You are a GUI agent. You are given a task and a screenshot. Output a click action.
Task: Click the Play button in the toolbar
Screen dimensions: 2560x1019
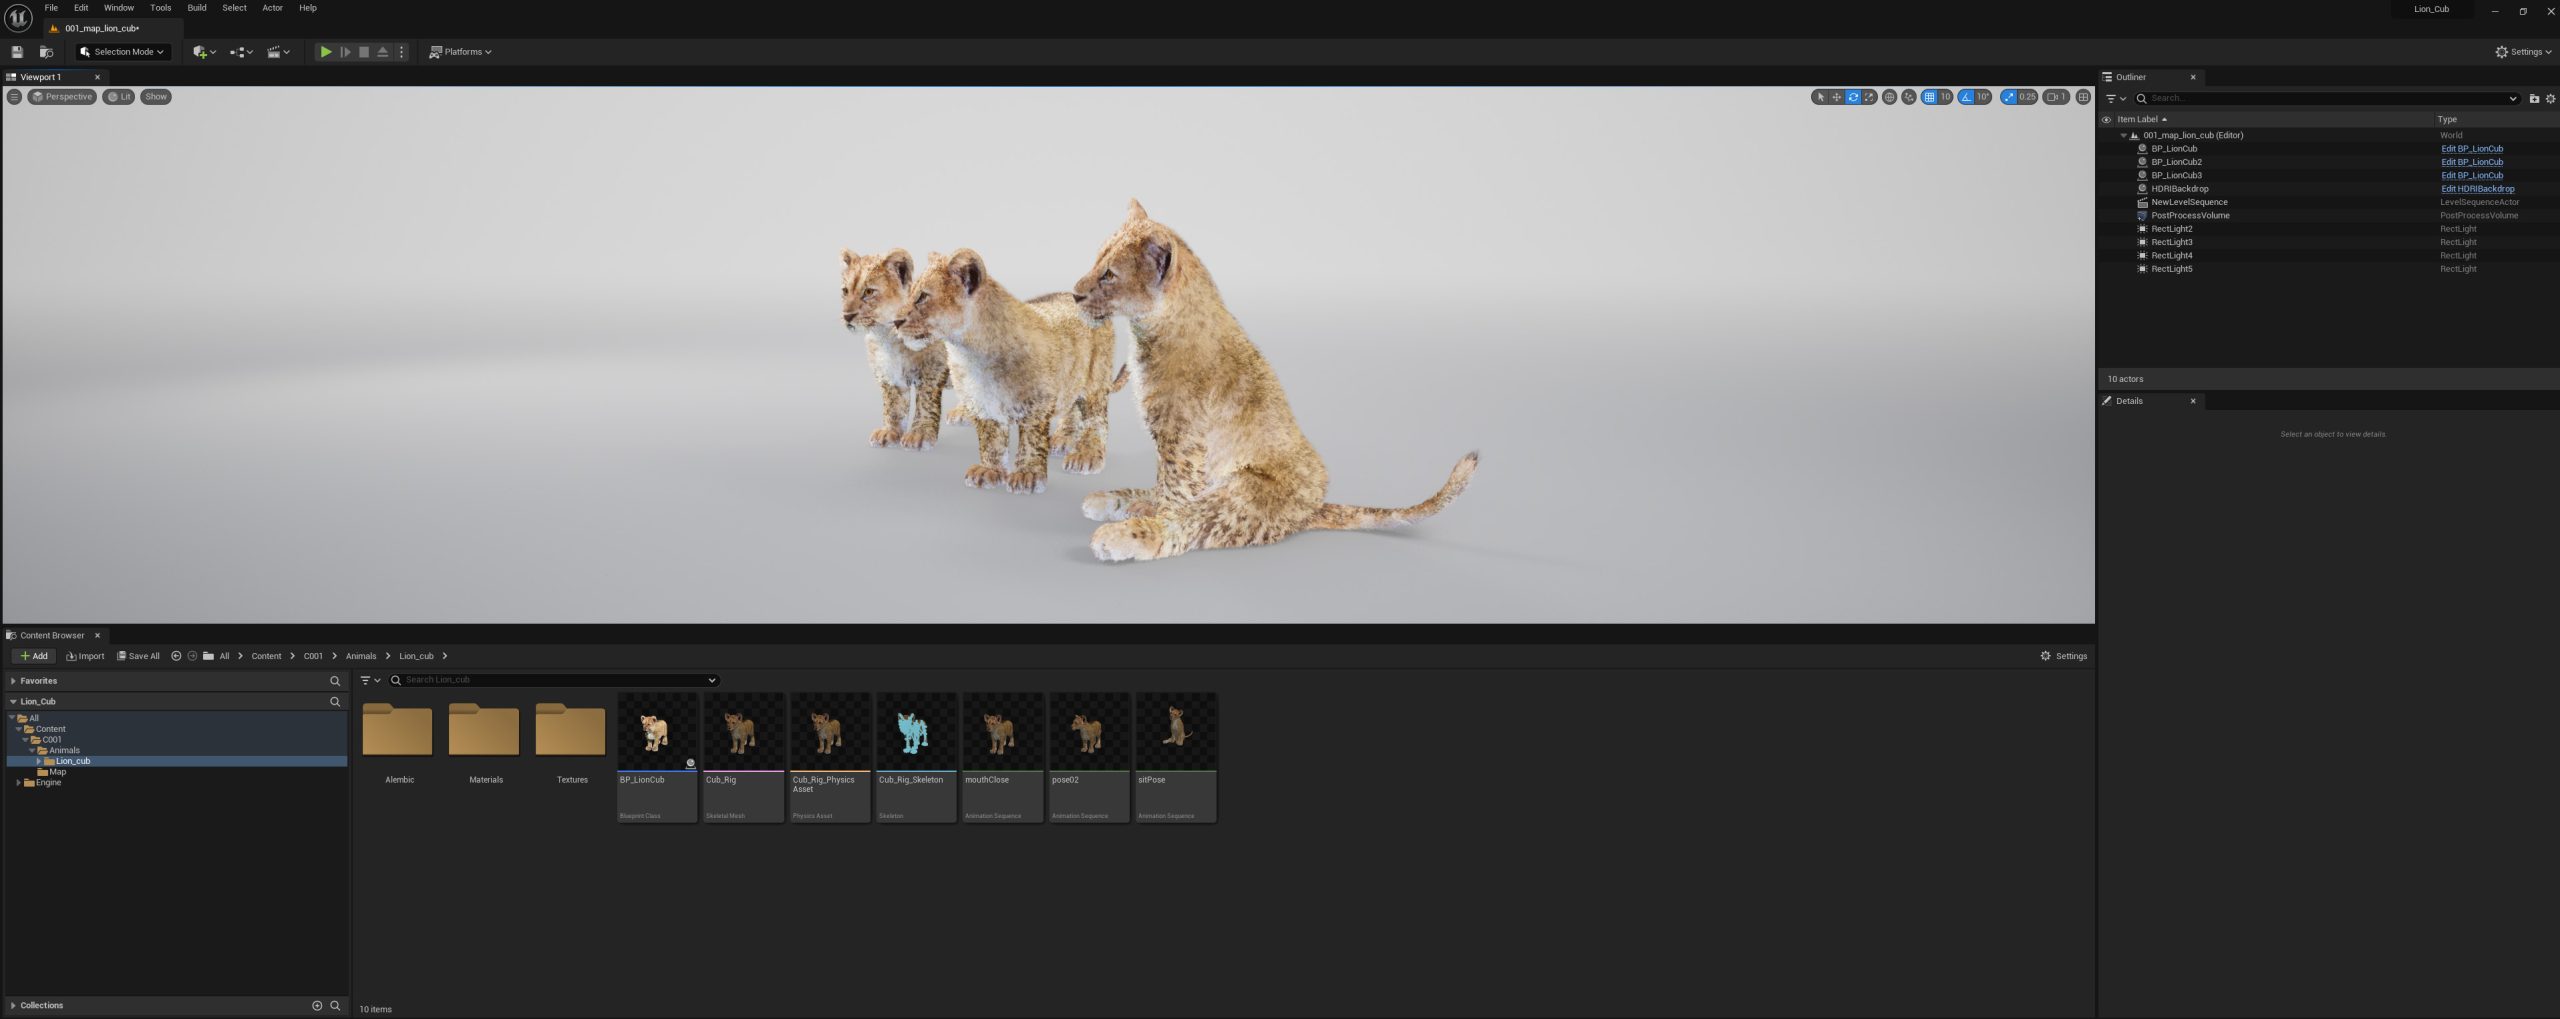[325, 52]
